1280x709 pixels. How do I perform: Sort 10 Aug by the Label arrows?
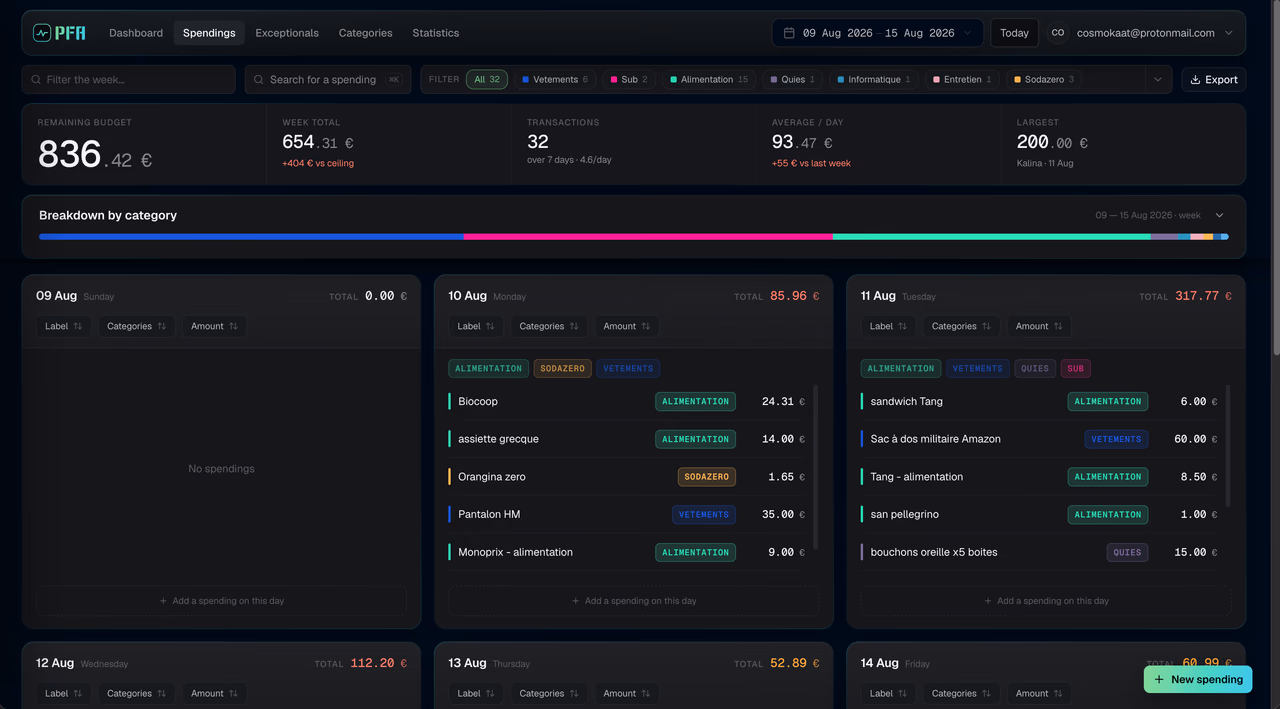pyautogui.click(x=490, y=326)
